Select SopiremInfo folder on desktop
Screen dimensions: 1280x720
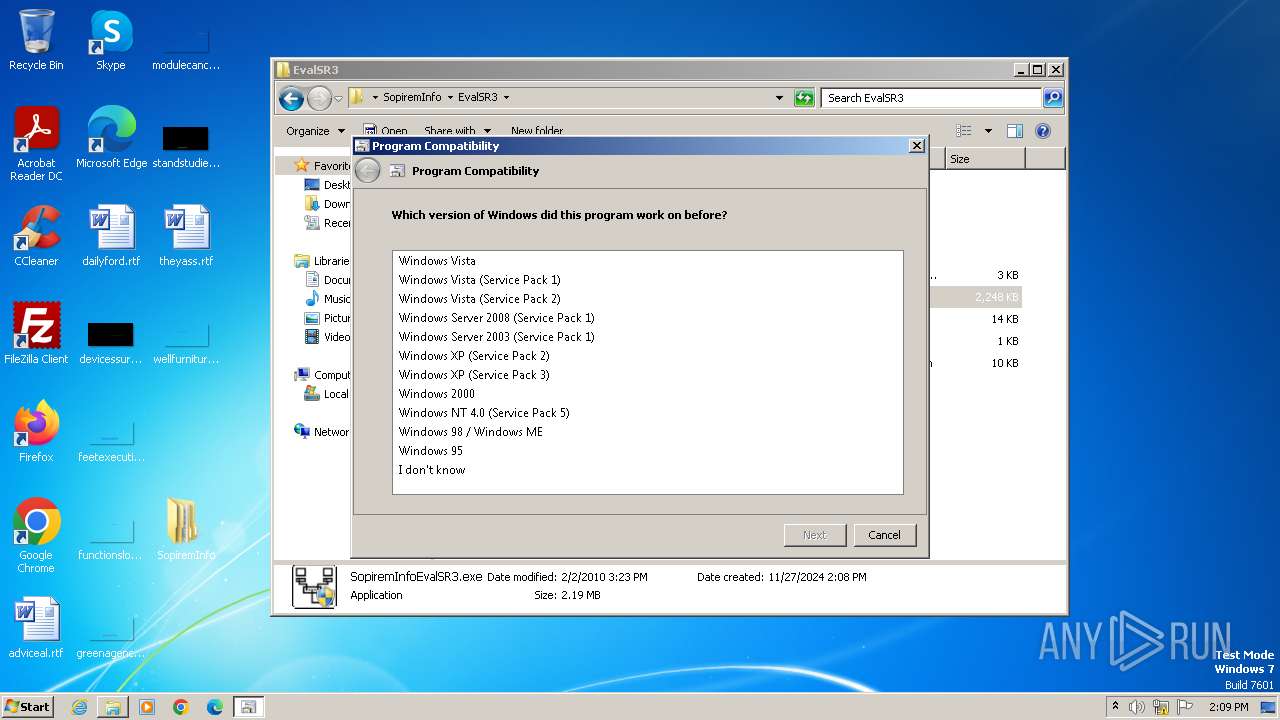(x=186, y=530)
